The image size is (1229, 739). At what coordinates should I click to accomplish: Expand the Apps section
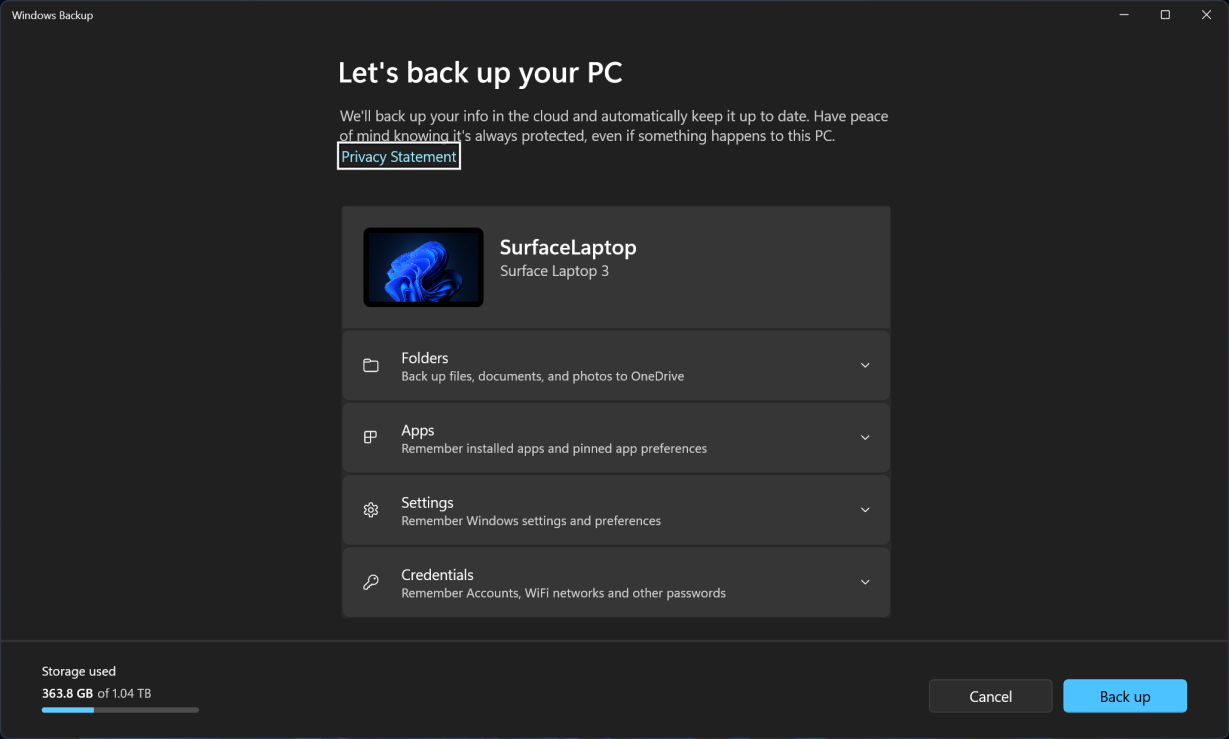[x=865, y=437]
